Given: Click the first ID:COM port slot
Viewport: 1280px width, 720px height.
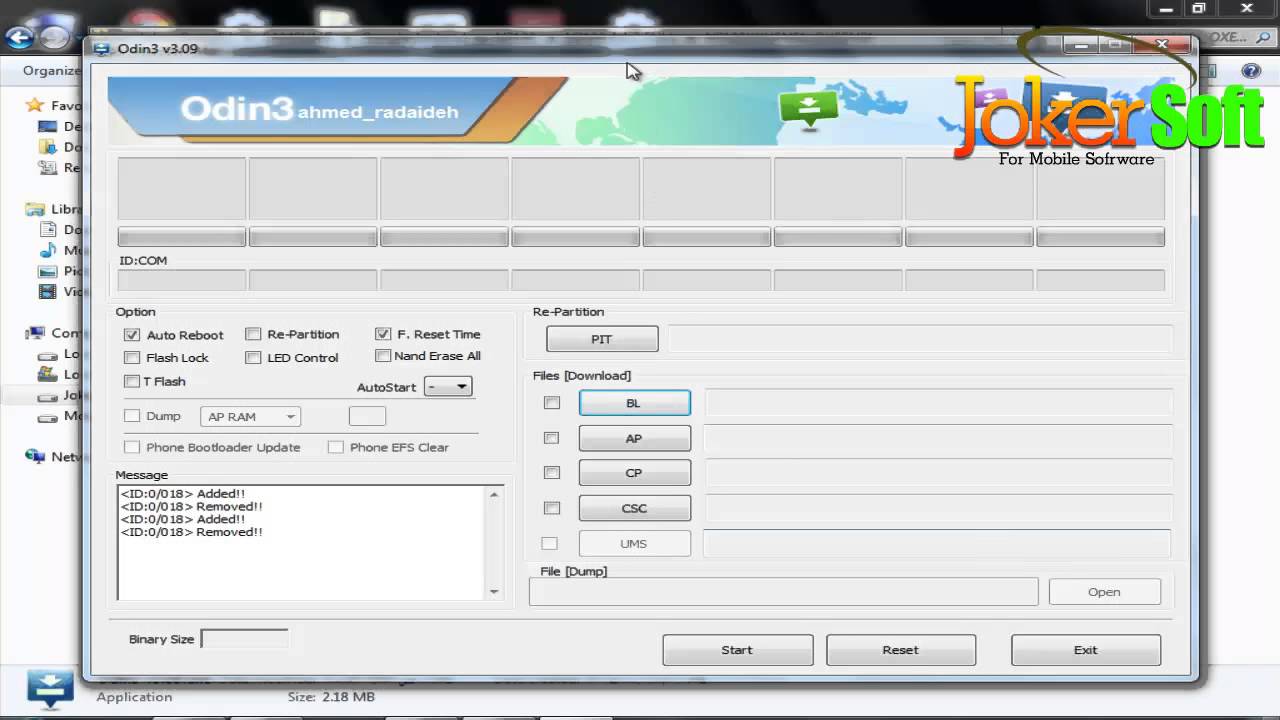Looking at the screenshot, I should [x=181, y=280].
